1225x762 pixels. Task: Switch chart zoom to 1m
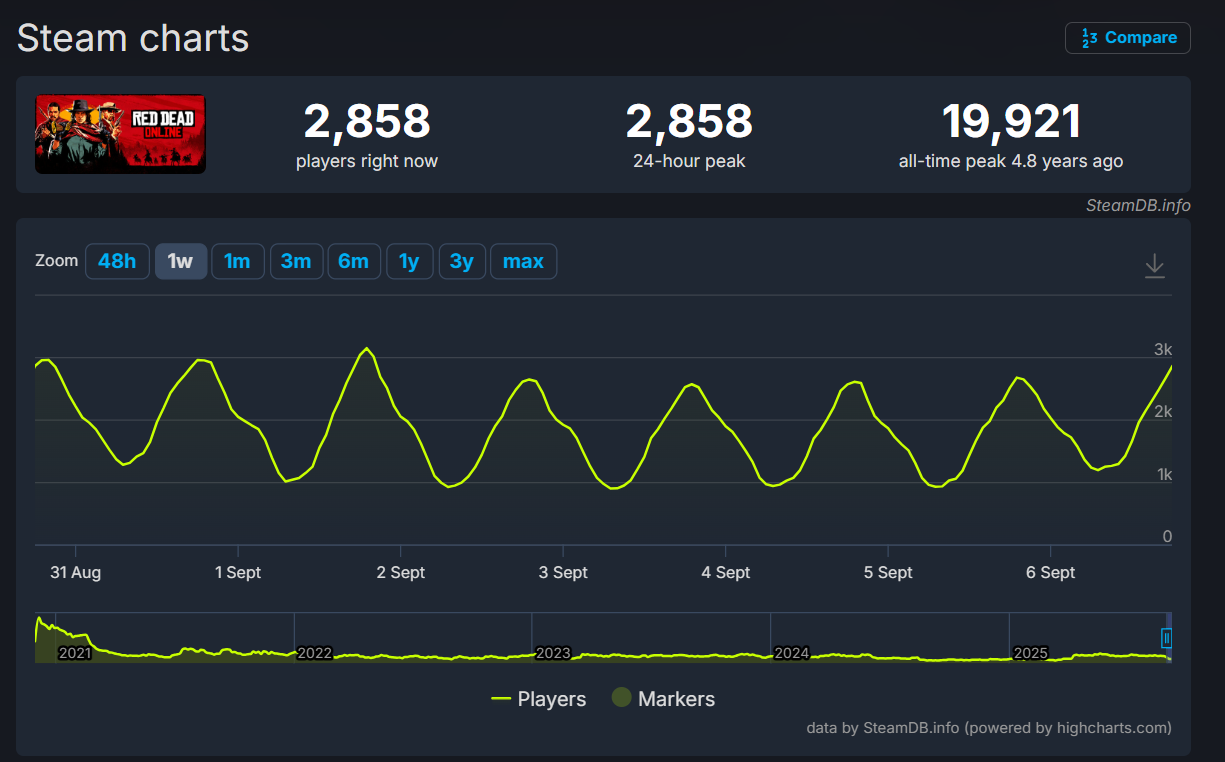point(237,261)
